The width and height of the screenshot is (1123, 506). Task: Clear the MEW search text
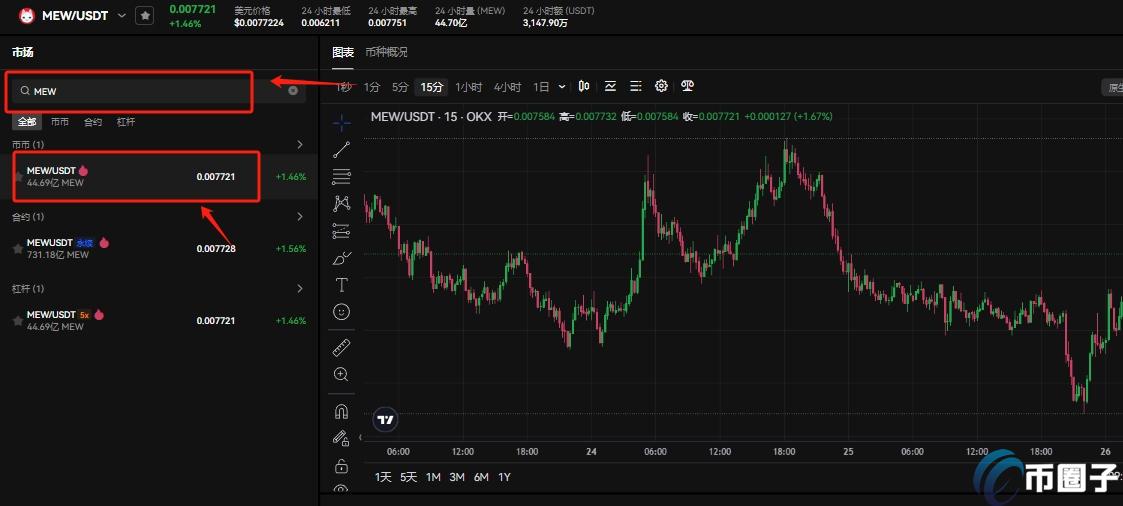coord(293,91)
